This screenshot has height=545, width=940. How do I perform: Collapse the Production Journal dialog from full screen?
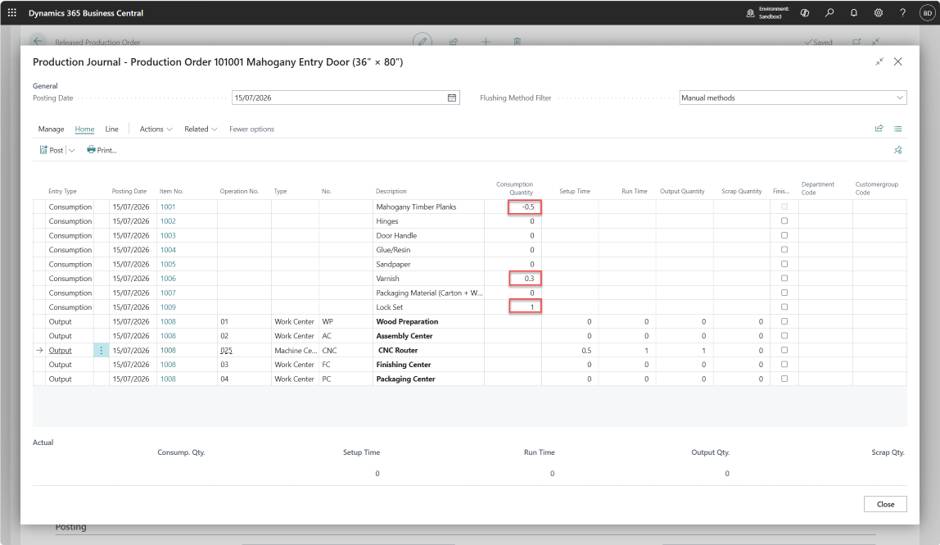879,62
